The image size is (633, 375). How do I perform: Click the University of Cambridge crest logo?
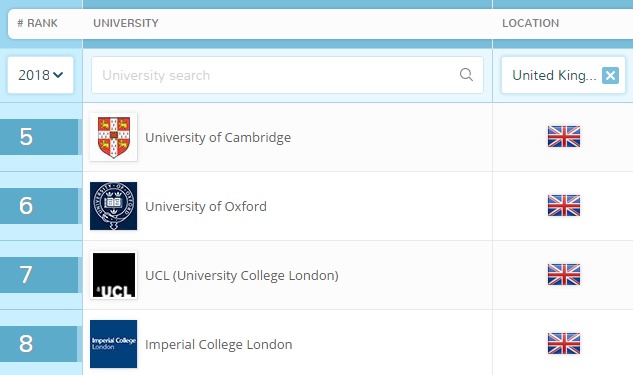coord(113,137)
